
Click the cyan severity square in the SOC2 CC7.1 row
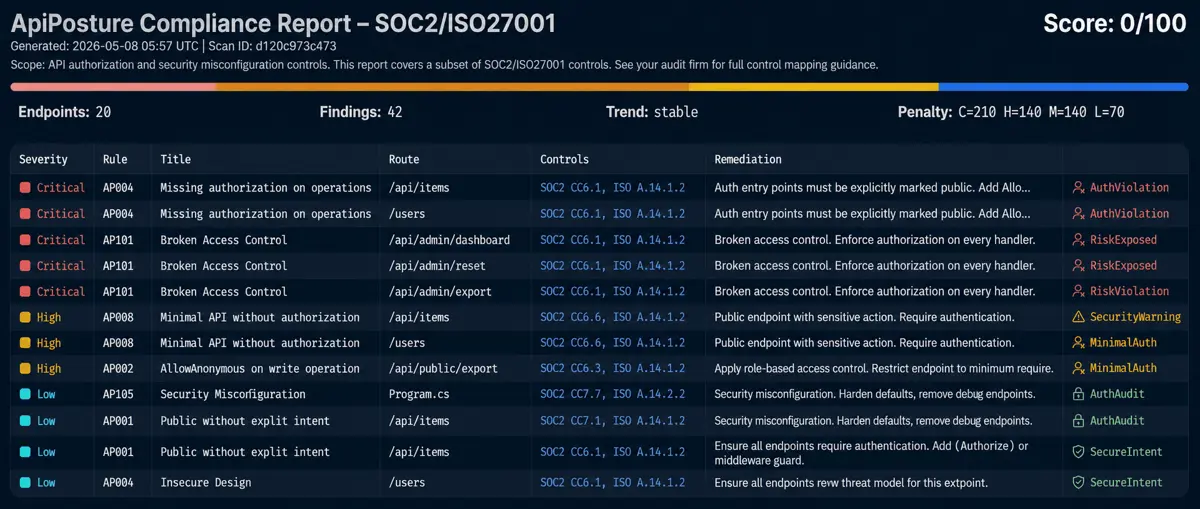tap(25, 420)
